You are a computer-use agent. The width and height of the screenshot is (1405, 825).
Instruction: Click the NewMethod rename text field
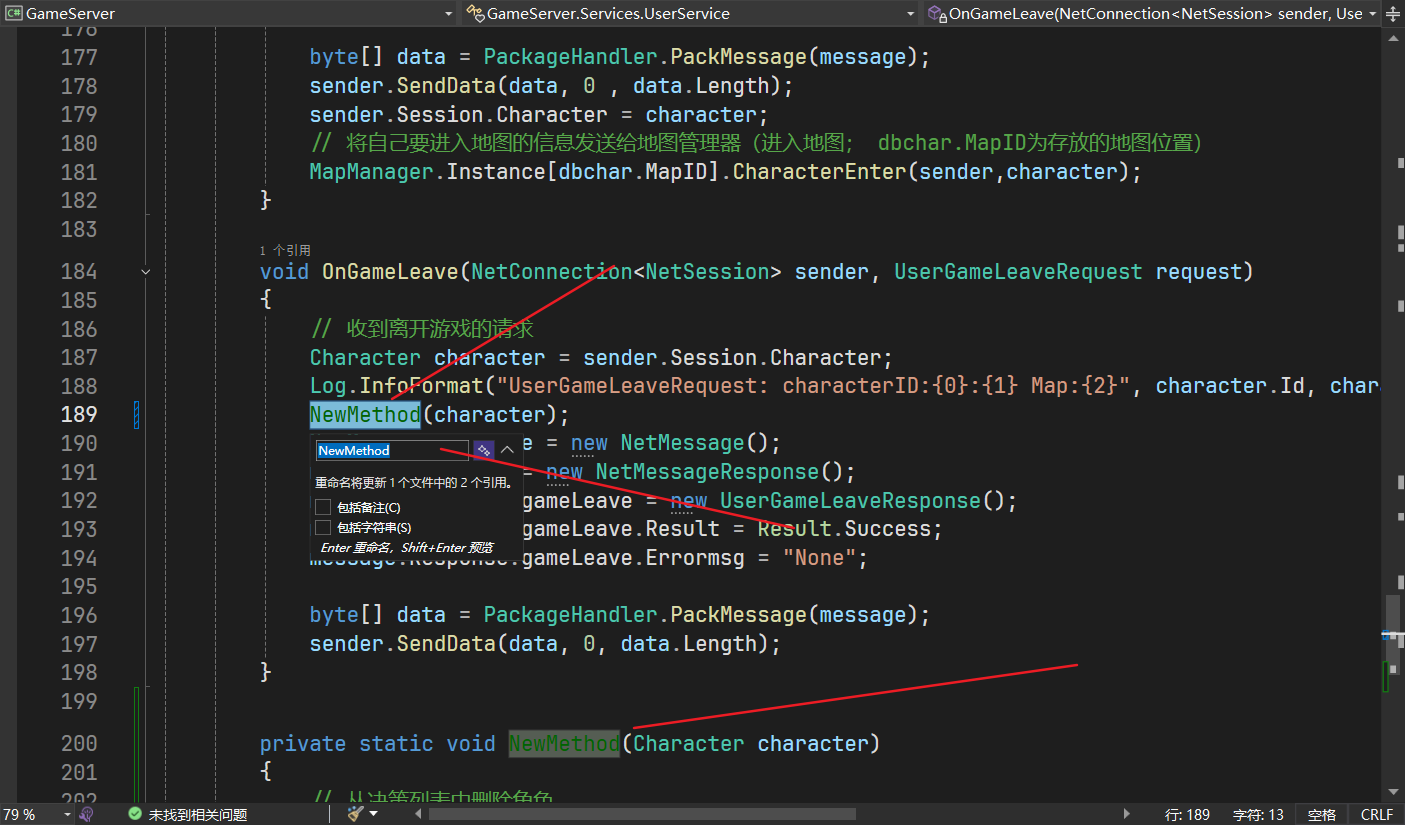click(x=391, y=451)
